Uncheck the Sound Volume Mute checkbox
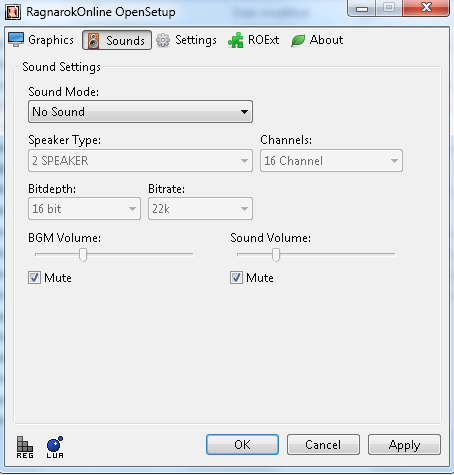The height and width of the screenshot is (475, 454). coord(236,277)
